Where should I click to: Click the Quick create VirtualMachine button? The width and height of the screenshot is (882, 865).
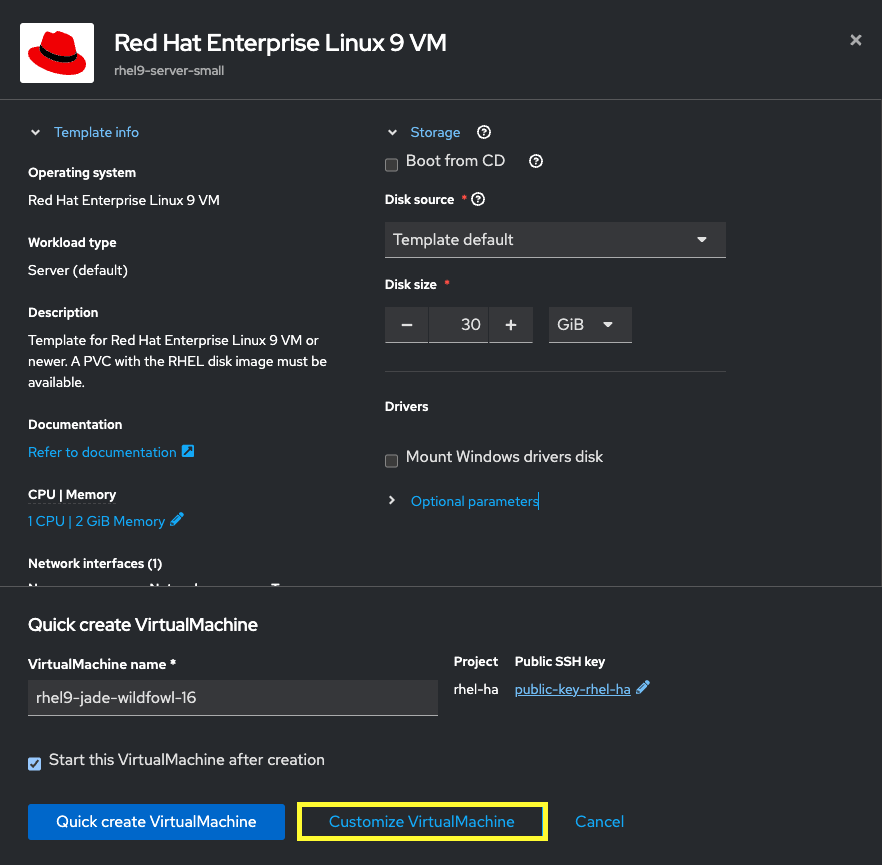pos(155,821)
